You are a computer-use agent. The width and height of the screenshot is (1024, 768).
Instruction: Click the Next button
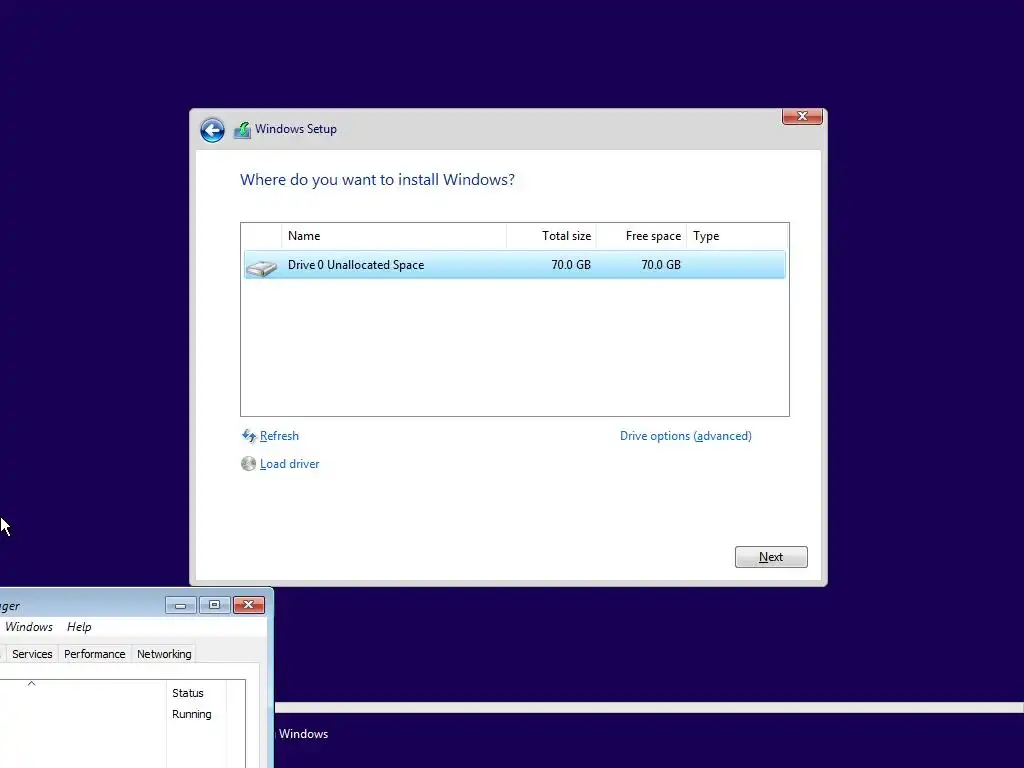[x=771, y=557]
